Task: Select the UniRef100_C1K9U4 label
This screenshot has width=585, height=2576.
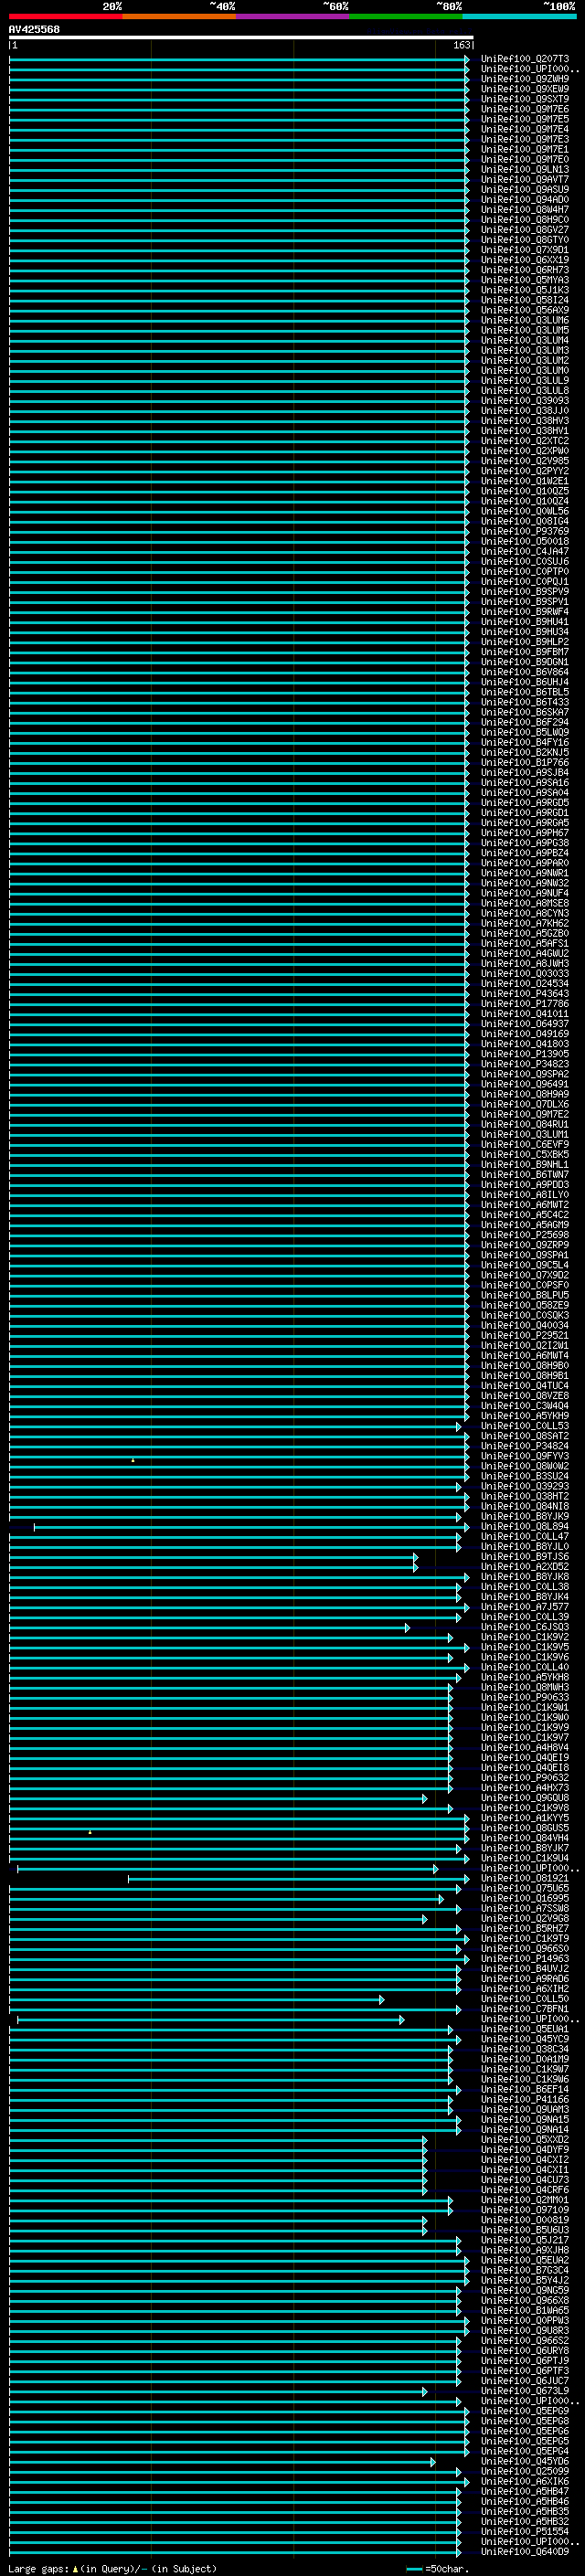Action: pyautogui.click(x=525, y=1858)
